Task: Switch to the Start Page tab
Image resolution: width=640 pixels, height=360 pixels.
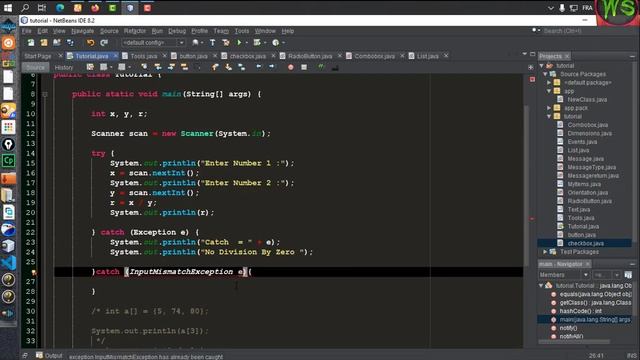Action: tap(38, 56)
